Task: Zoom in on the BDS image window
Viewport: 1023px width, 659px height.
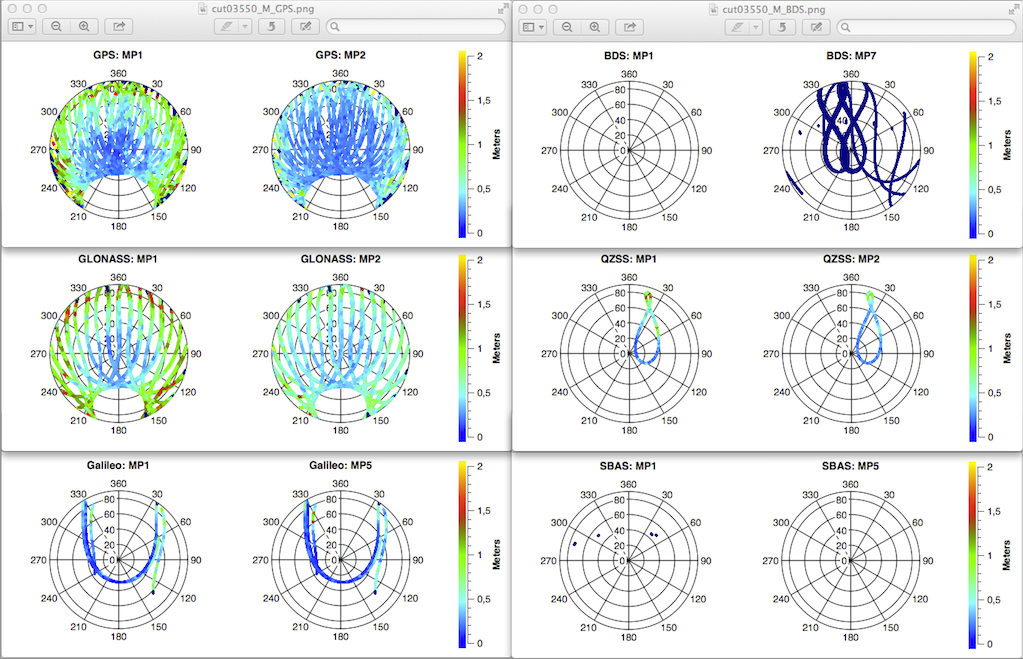Action: (595, 27)
